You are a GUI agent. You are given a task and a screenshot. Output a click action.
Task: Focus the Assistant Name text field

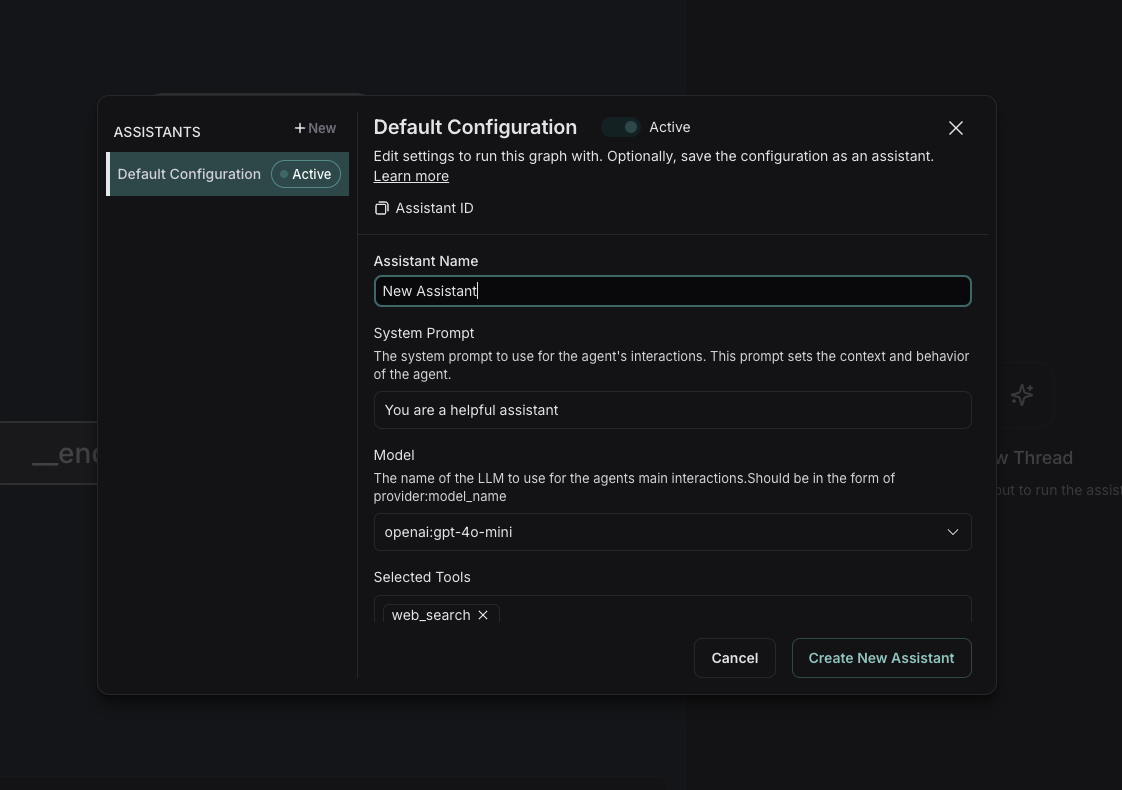click(672, 291)
